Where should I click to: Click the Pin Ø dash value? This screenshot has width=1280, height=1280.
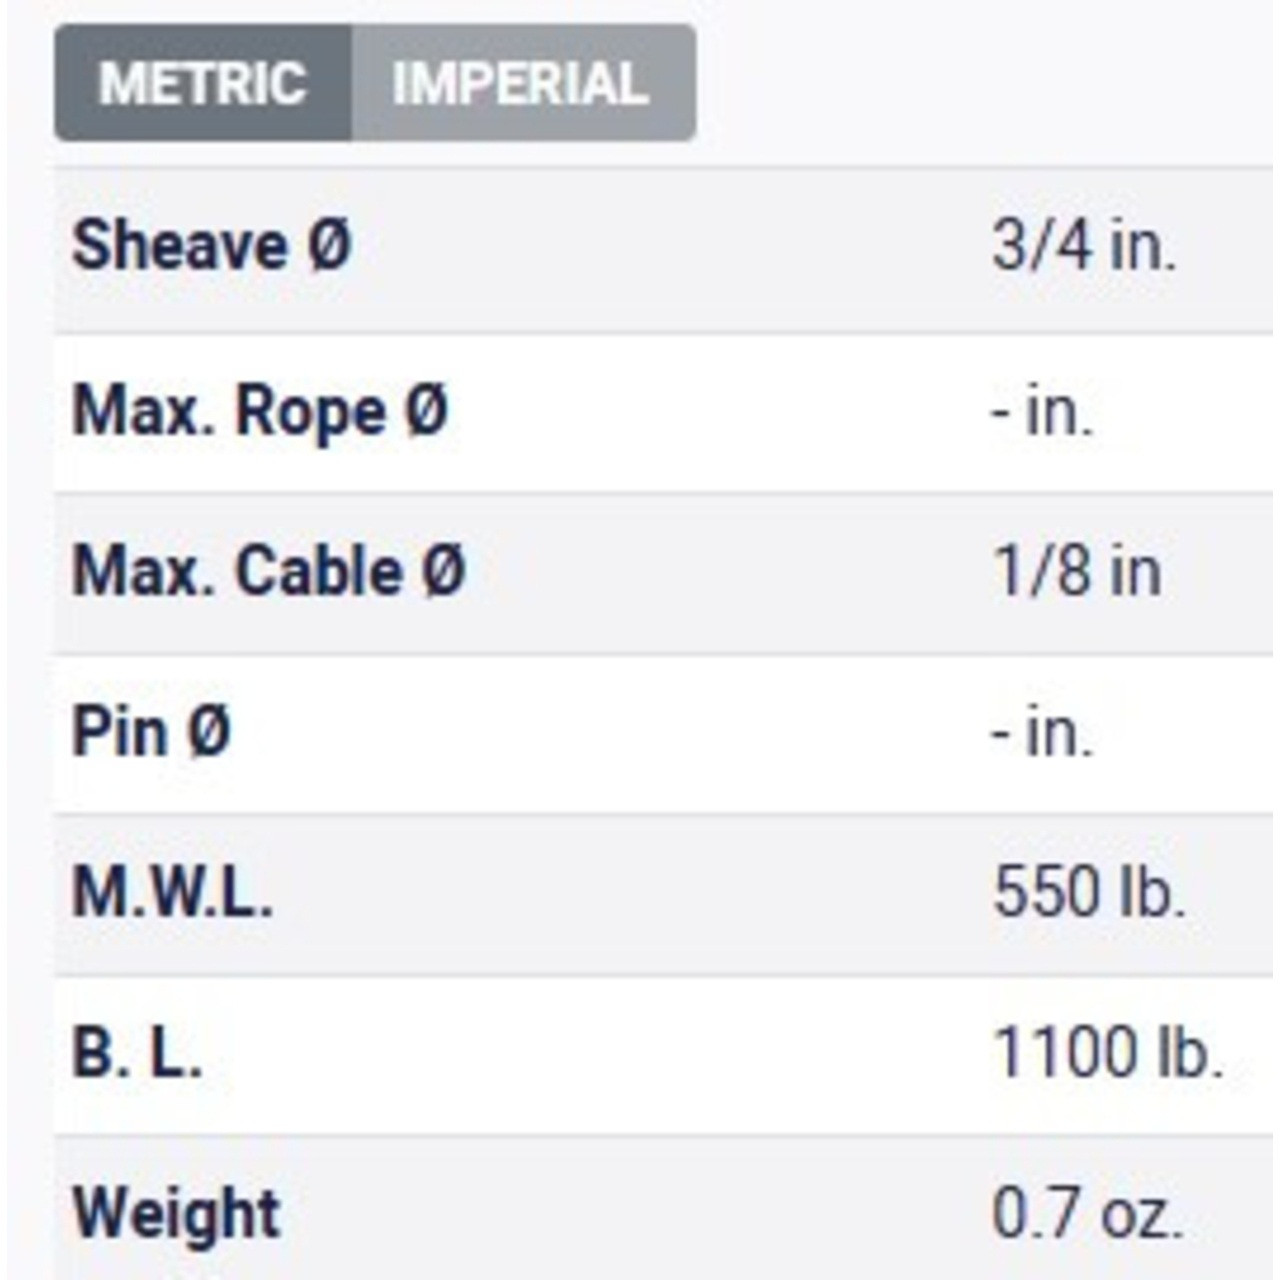point(1042,733)
